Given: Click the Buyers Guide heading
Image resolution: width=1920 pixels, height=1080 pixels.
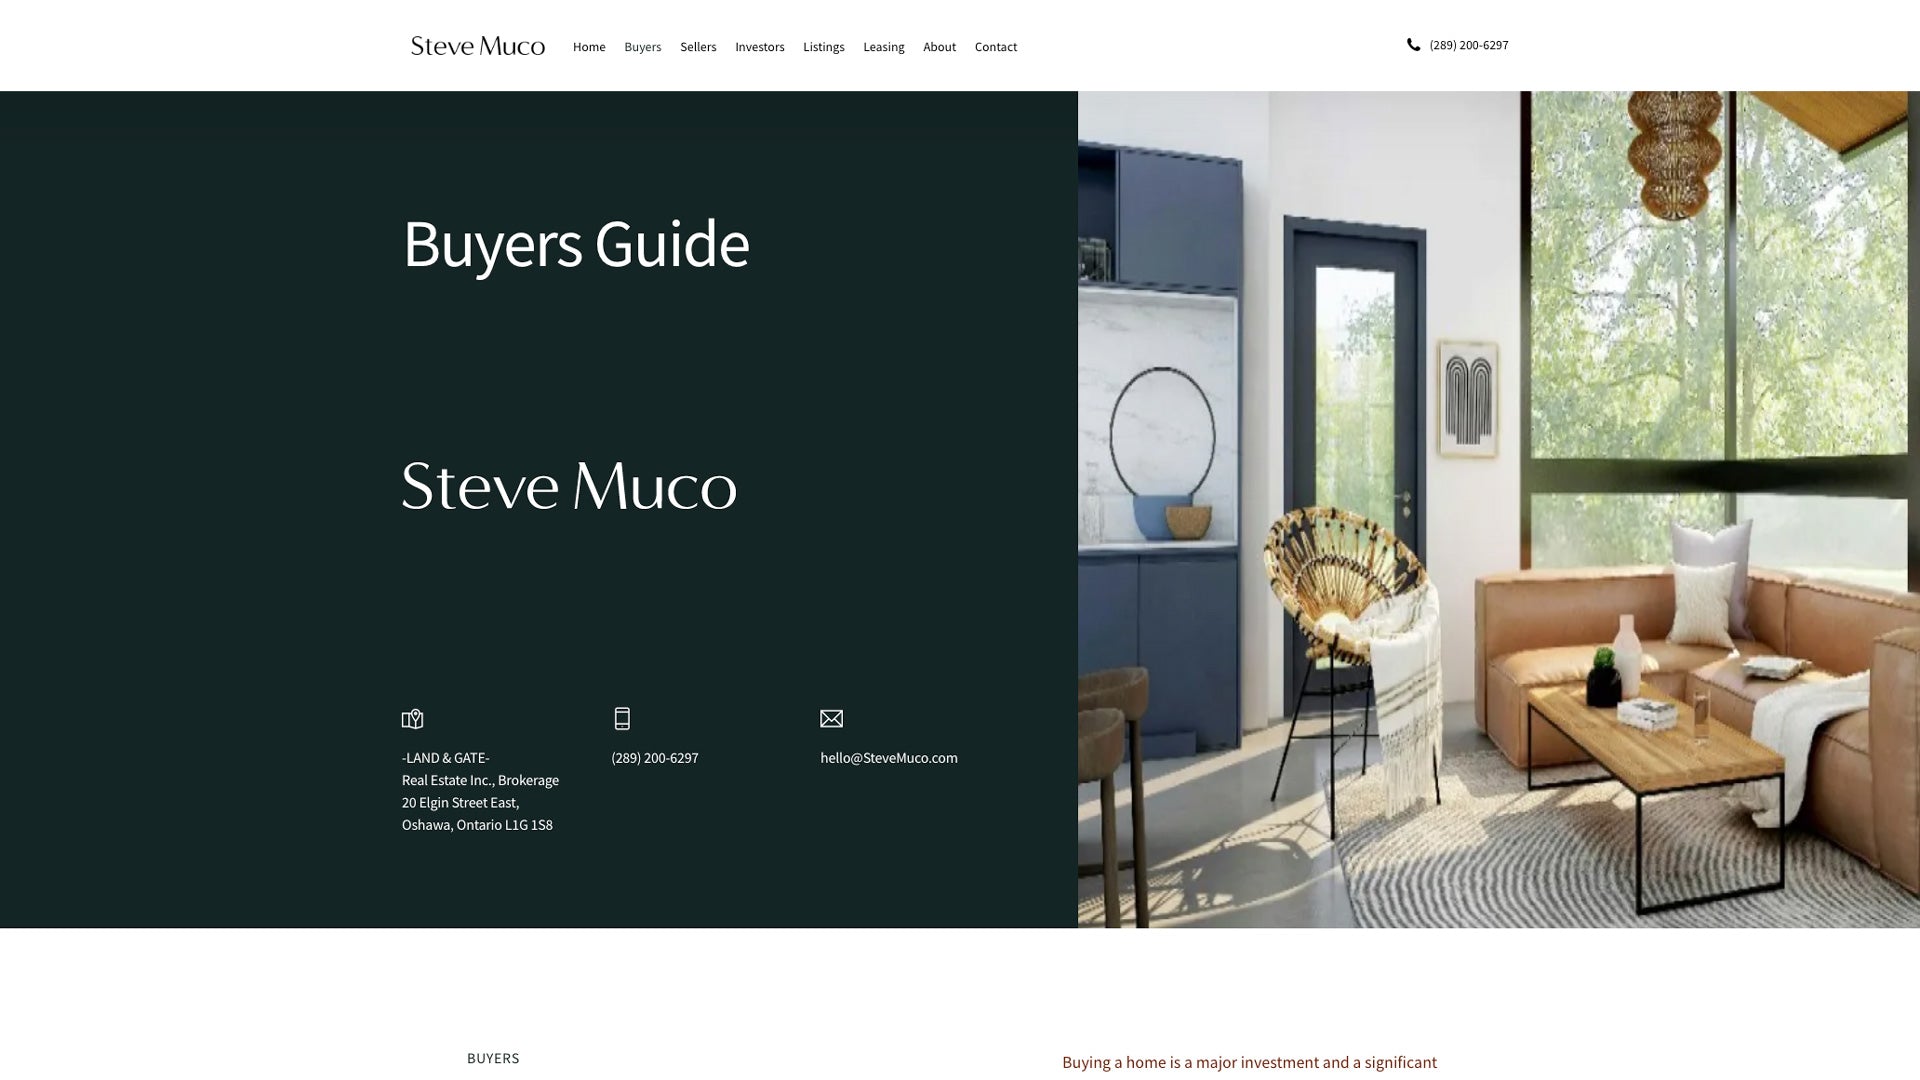Looking at the screenshot, I should pyautogui.click(x=575, y=244).
